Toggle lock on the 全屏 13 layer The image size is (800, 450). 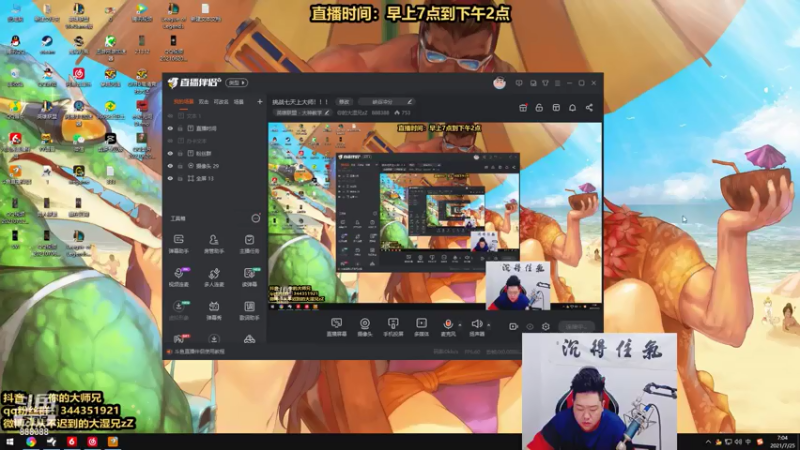(x=180, y=179)
